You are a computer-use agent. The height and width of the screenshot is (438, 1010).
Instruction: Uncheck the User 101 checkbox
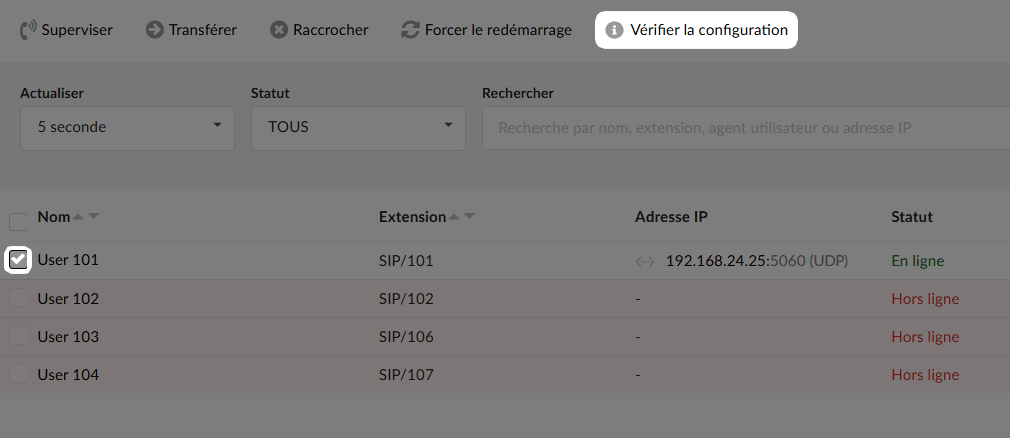point(18,260)
